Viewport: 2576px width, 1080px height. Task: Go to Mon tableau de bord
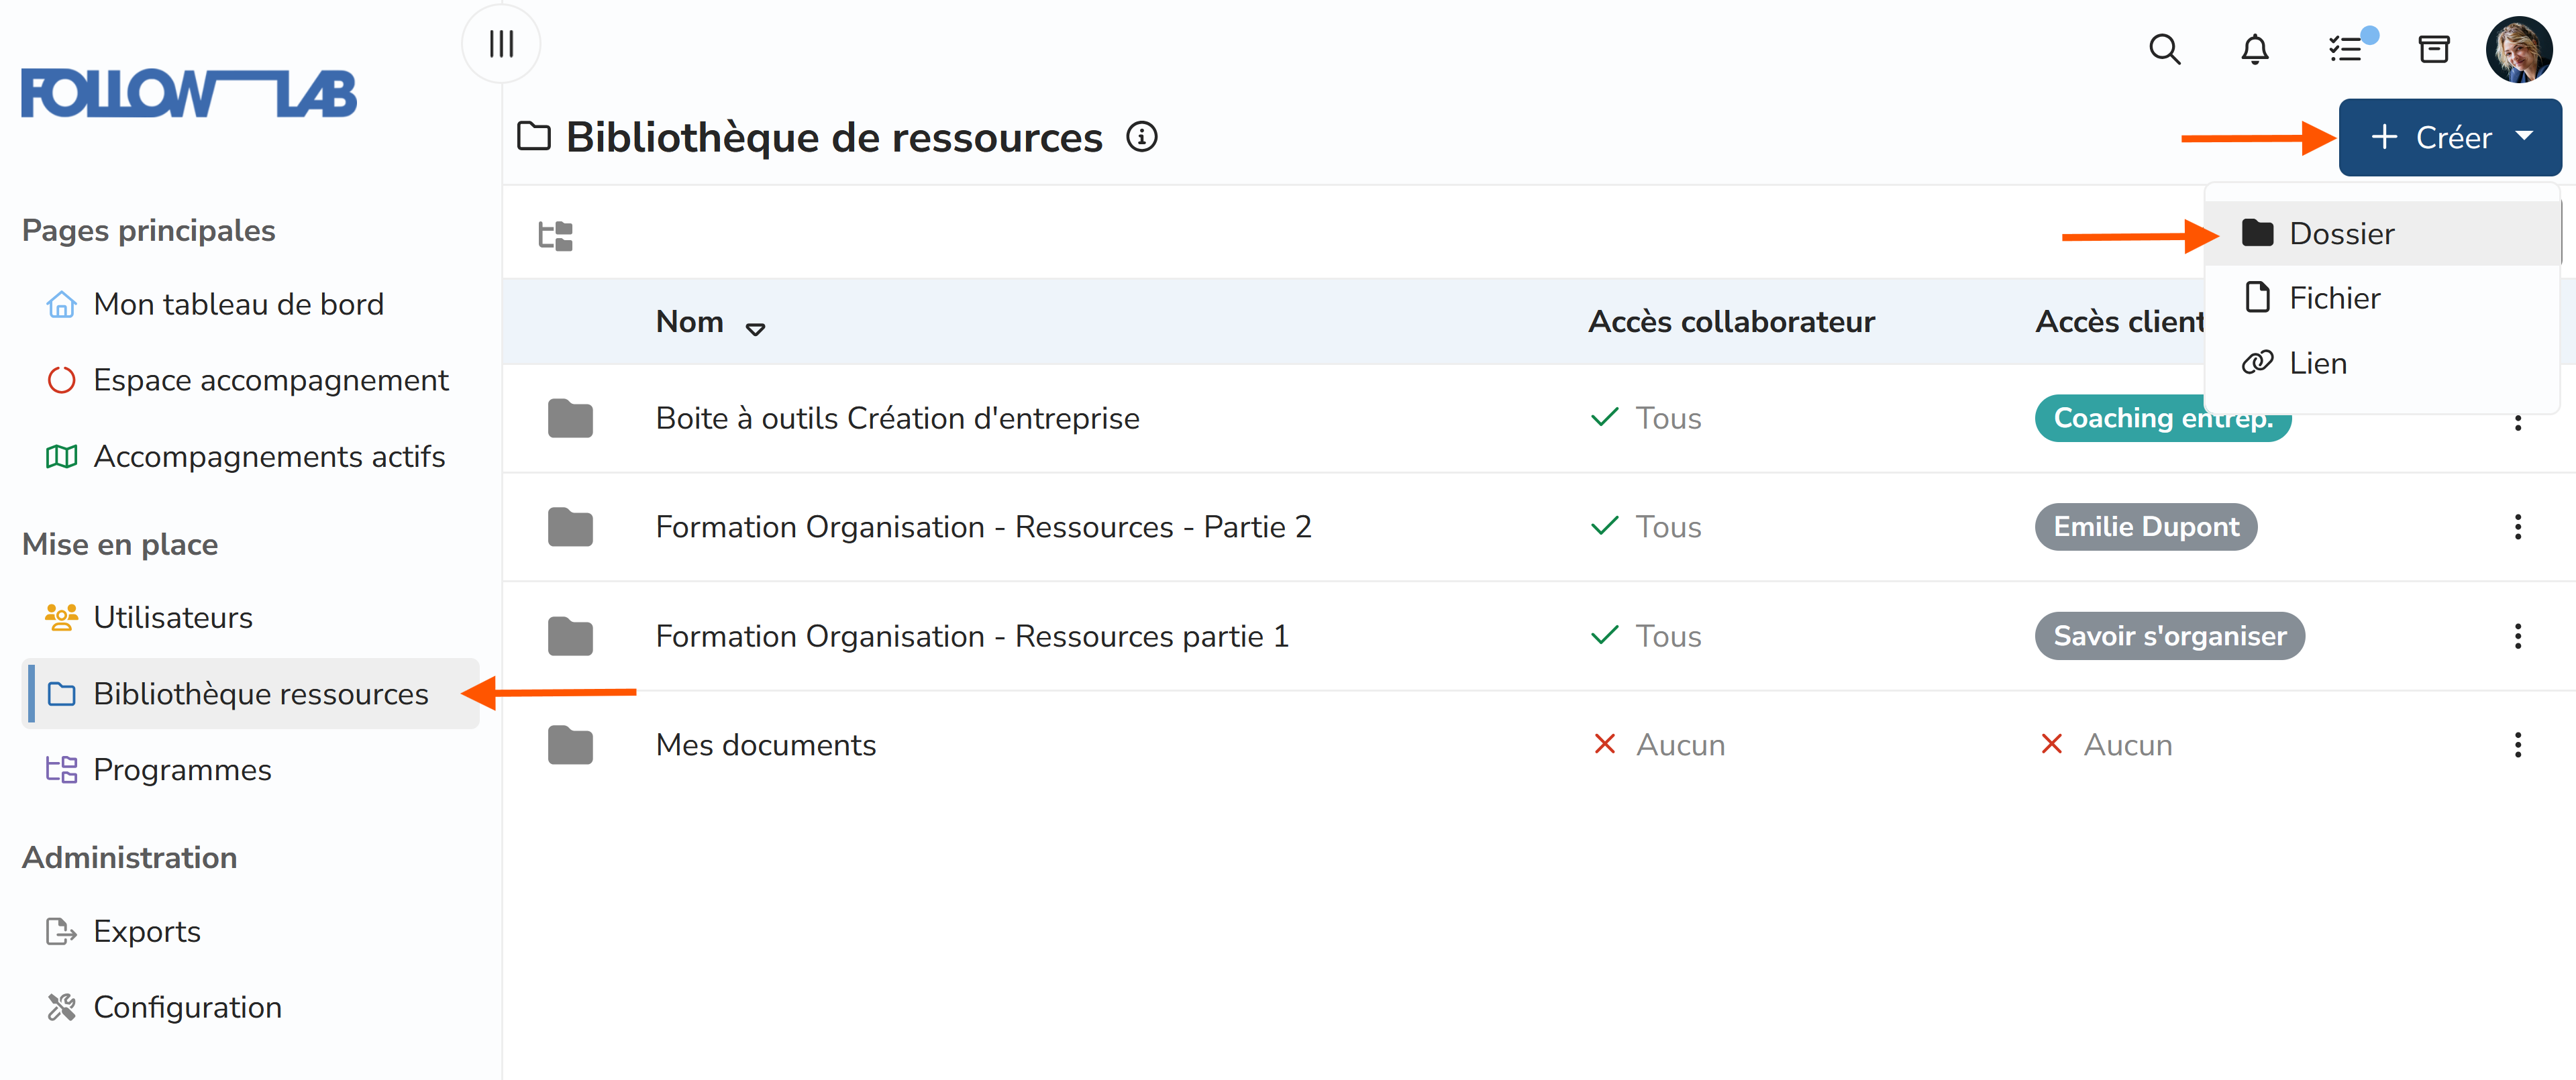coord(238,304)
